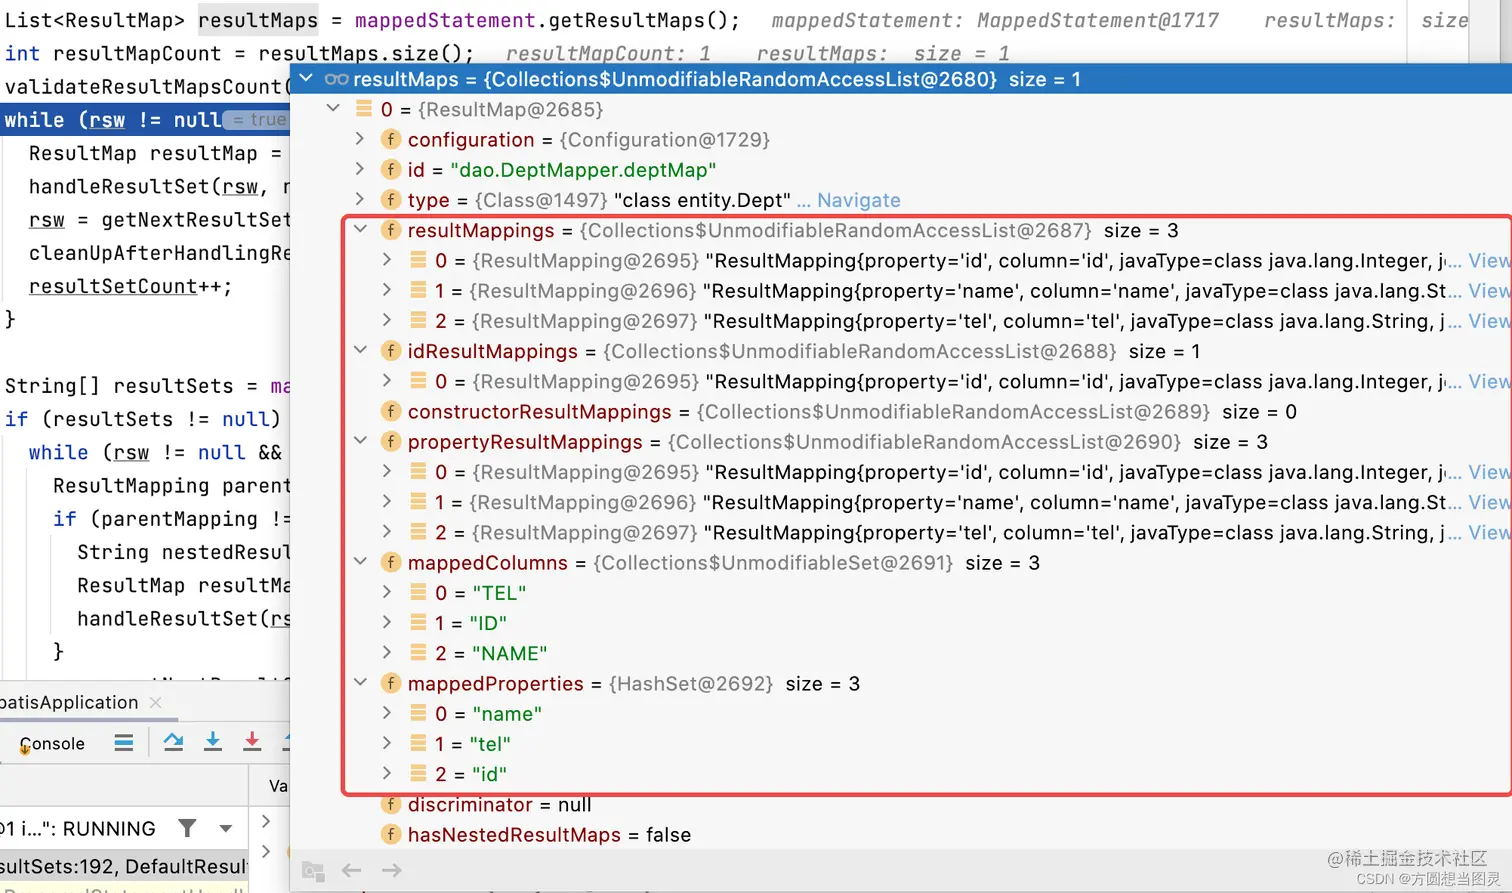Click the back arrow in popup footer
This screenshot has width=1512, height=893.
pos(351,870)
